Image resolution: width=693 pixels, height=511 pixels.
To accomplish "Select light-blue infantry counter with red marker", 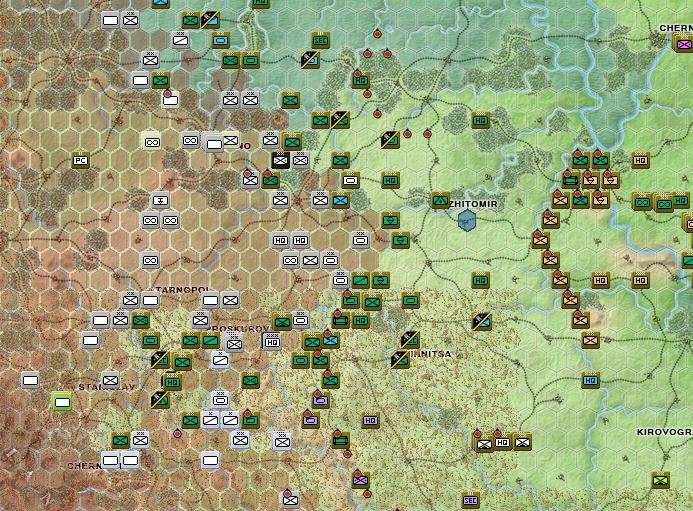I will (330, 340).
